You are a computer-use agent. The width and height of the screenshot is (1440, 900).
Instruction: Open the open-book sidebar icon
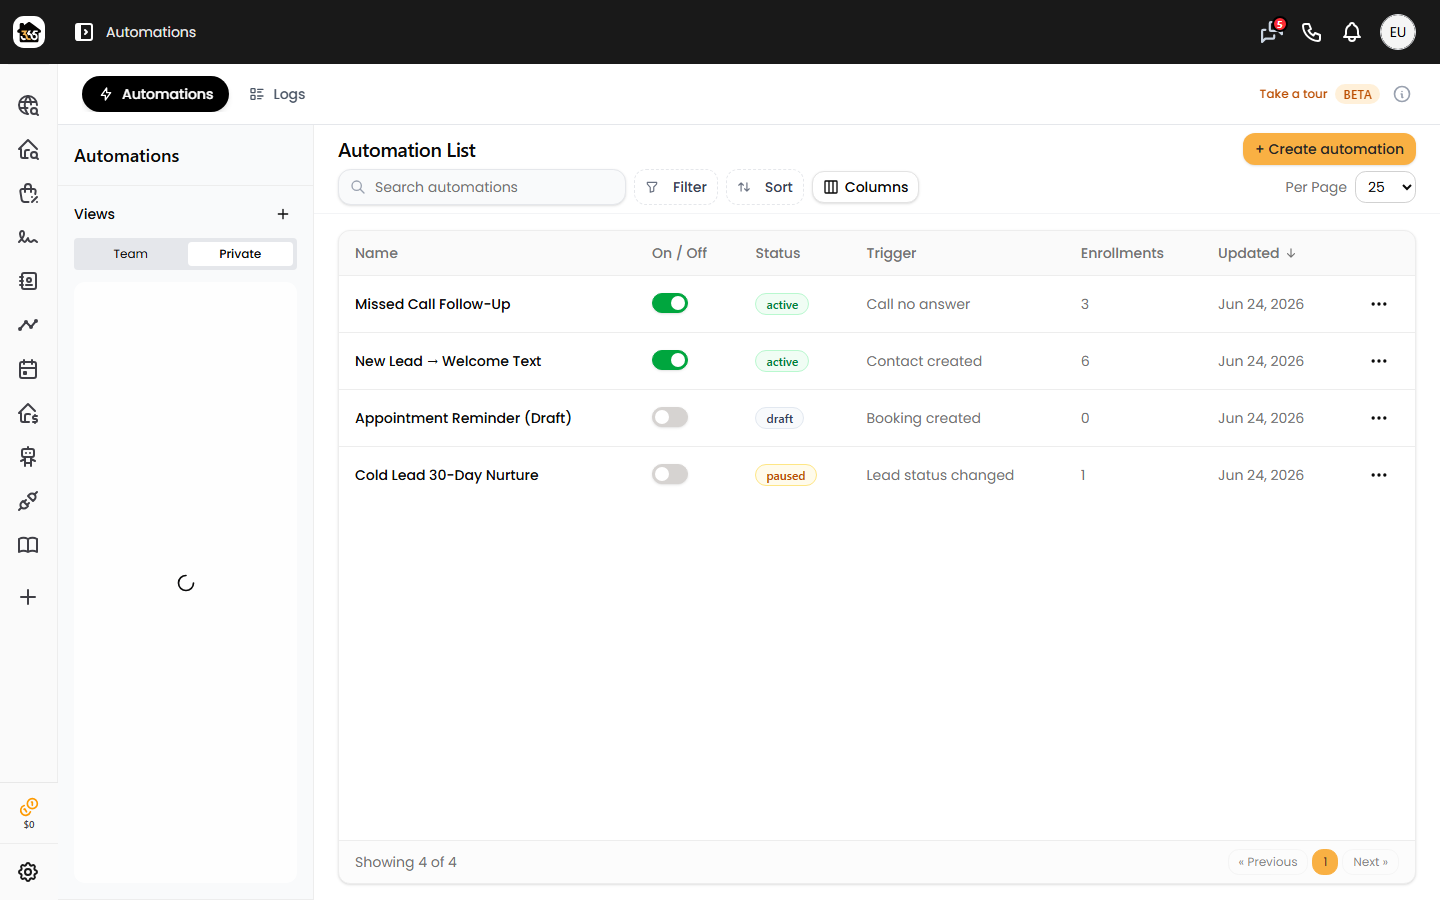[x=28, y=545]
